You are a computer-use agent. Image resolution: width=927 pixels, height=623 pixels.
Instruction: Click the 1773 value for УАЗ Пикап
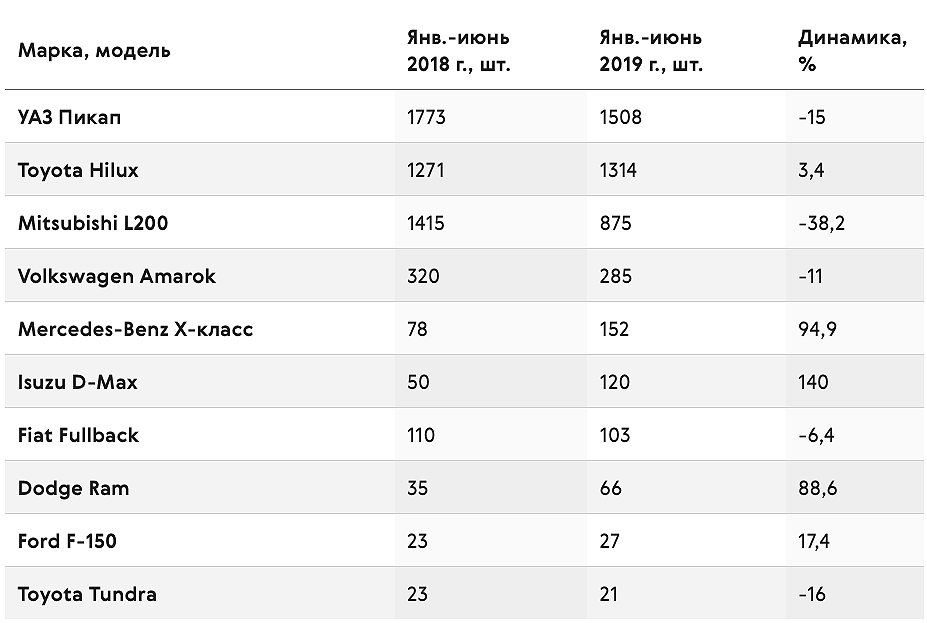click(426, 117)
